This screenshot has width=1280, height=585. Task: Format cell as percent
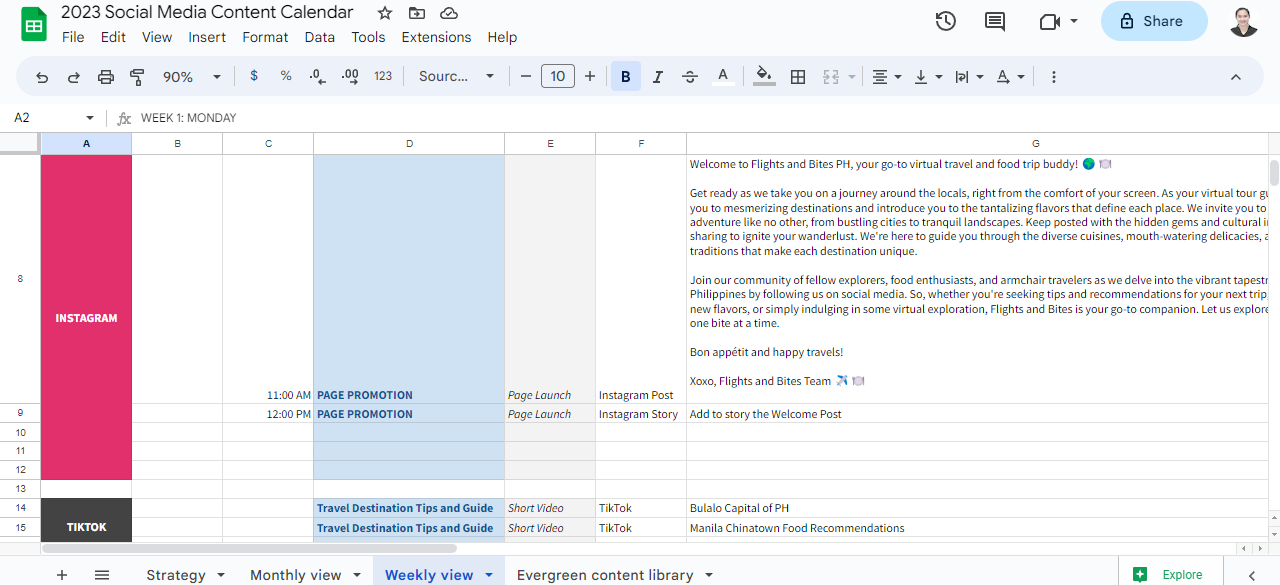click(286, 76)
